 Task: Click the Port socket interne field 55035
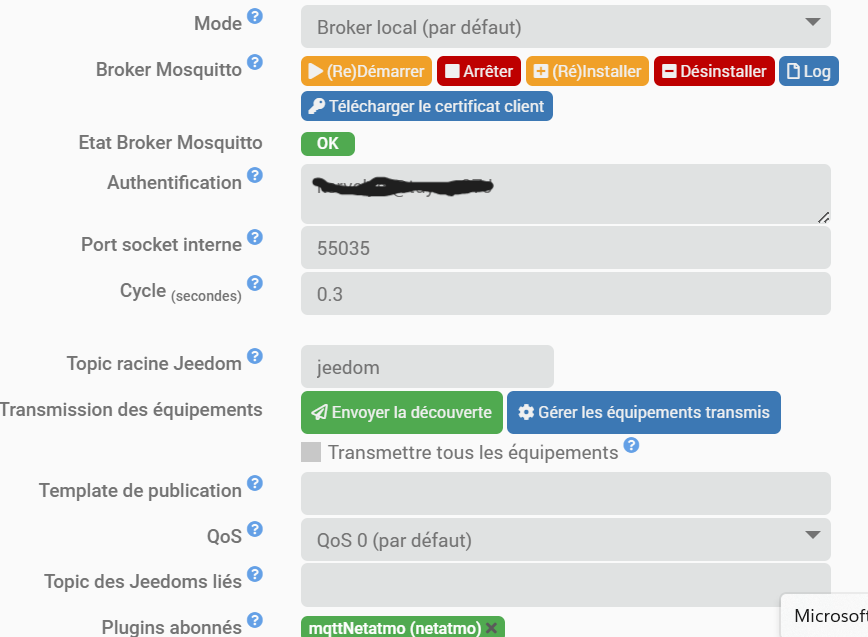click(x=566, y=248)
